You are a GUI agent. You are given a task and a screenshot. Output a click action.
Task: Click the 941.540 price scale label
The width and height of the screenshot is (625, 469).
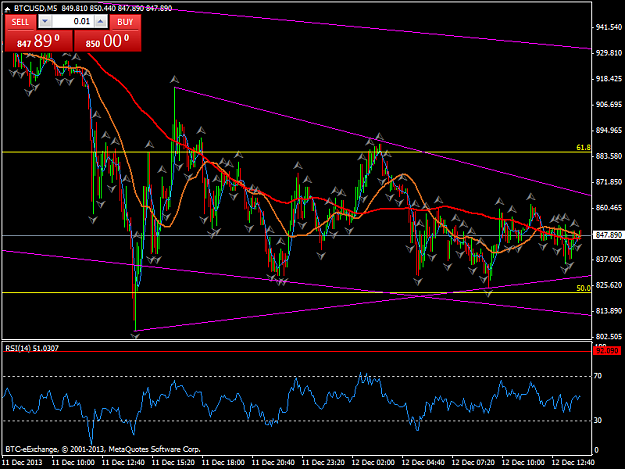[609, 27]
